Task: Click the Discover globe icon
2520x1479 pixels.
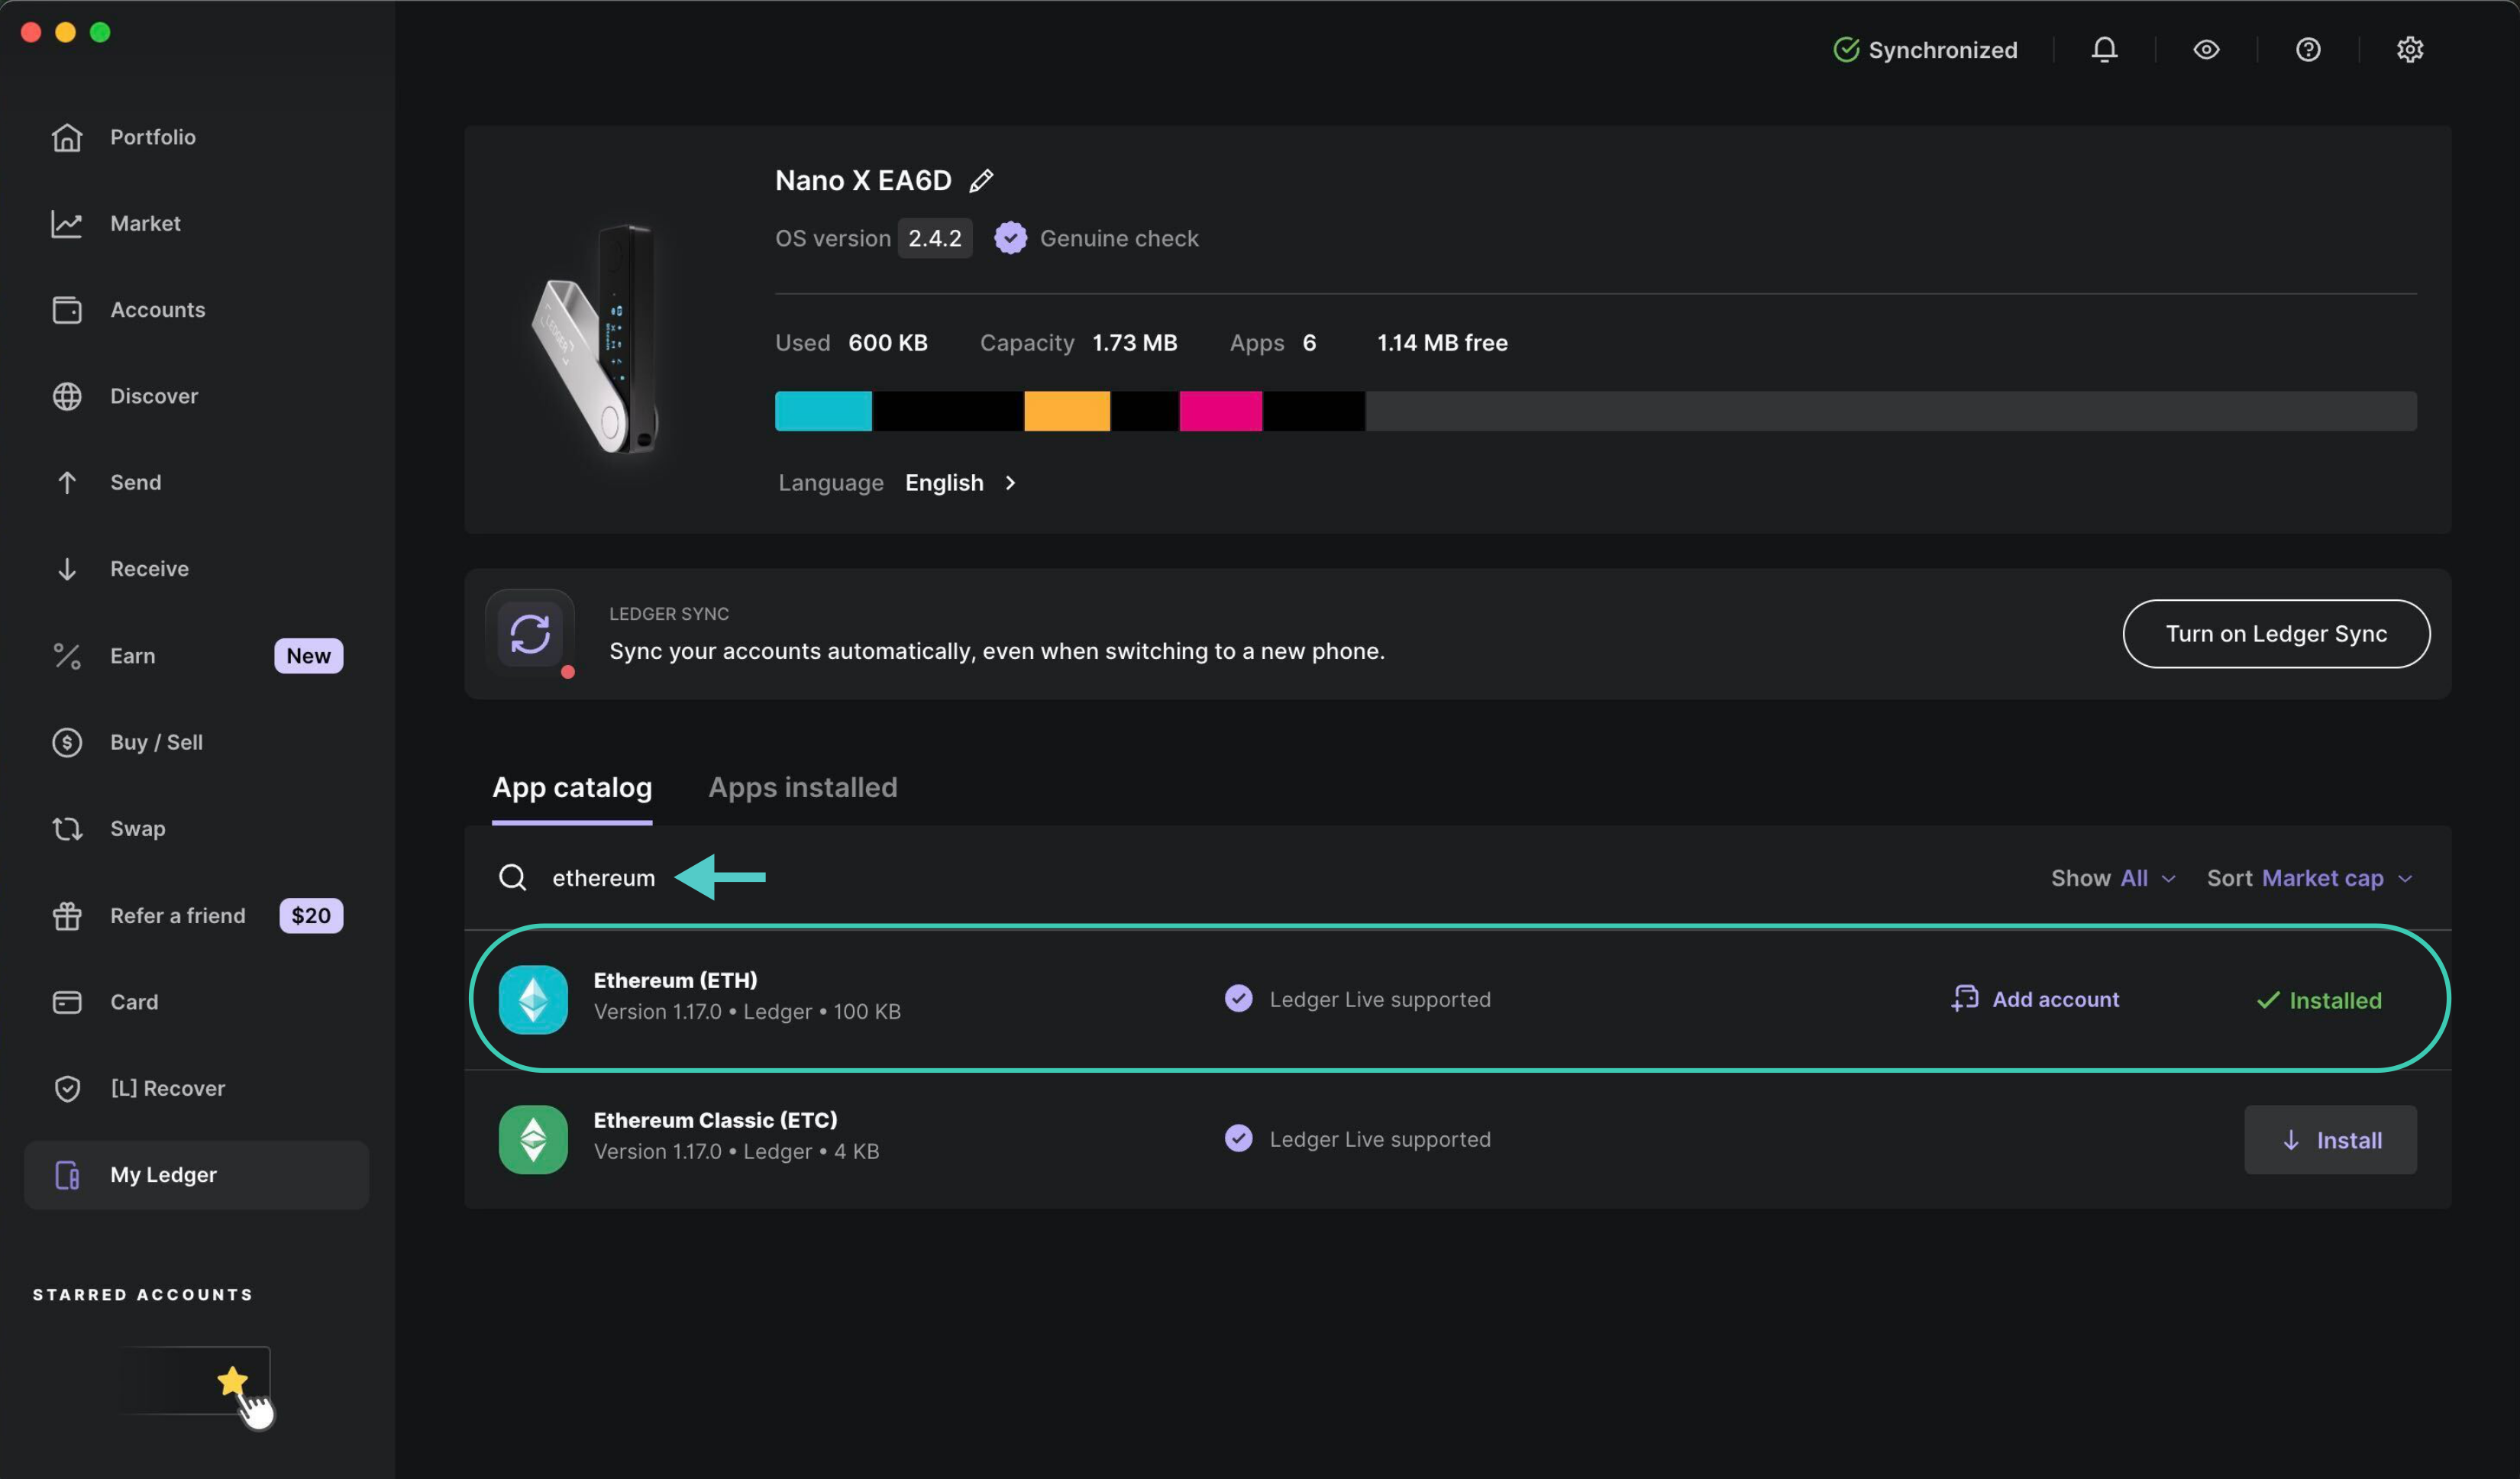Action: [x=67, y=396]
